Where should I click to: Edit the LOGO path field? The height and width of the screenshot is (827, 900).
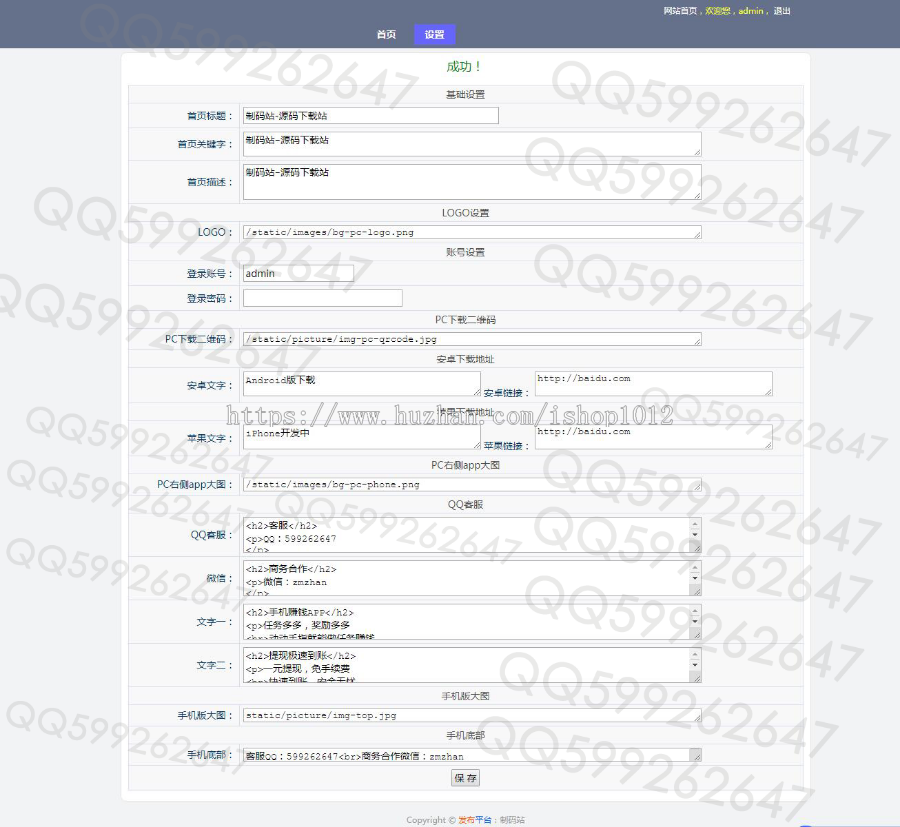(x=472, y=232)
